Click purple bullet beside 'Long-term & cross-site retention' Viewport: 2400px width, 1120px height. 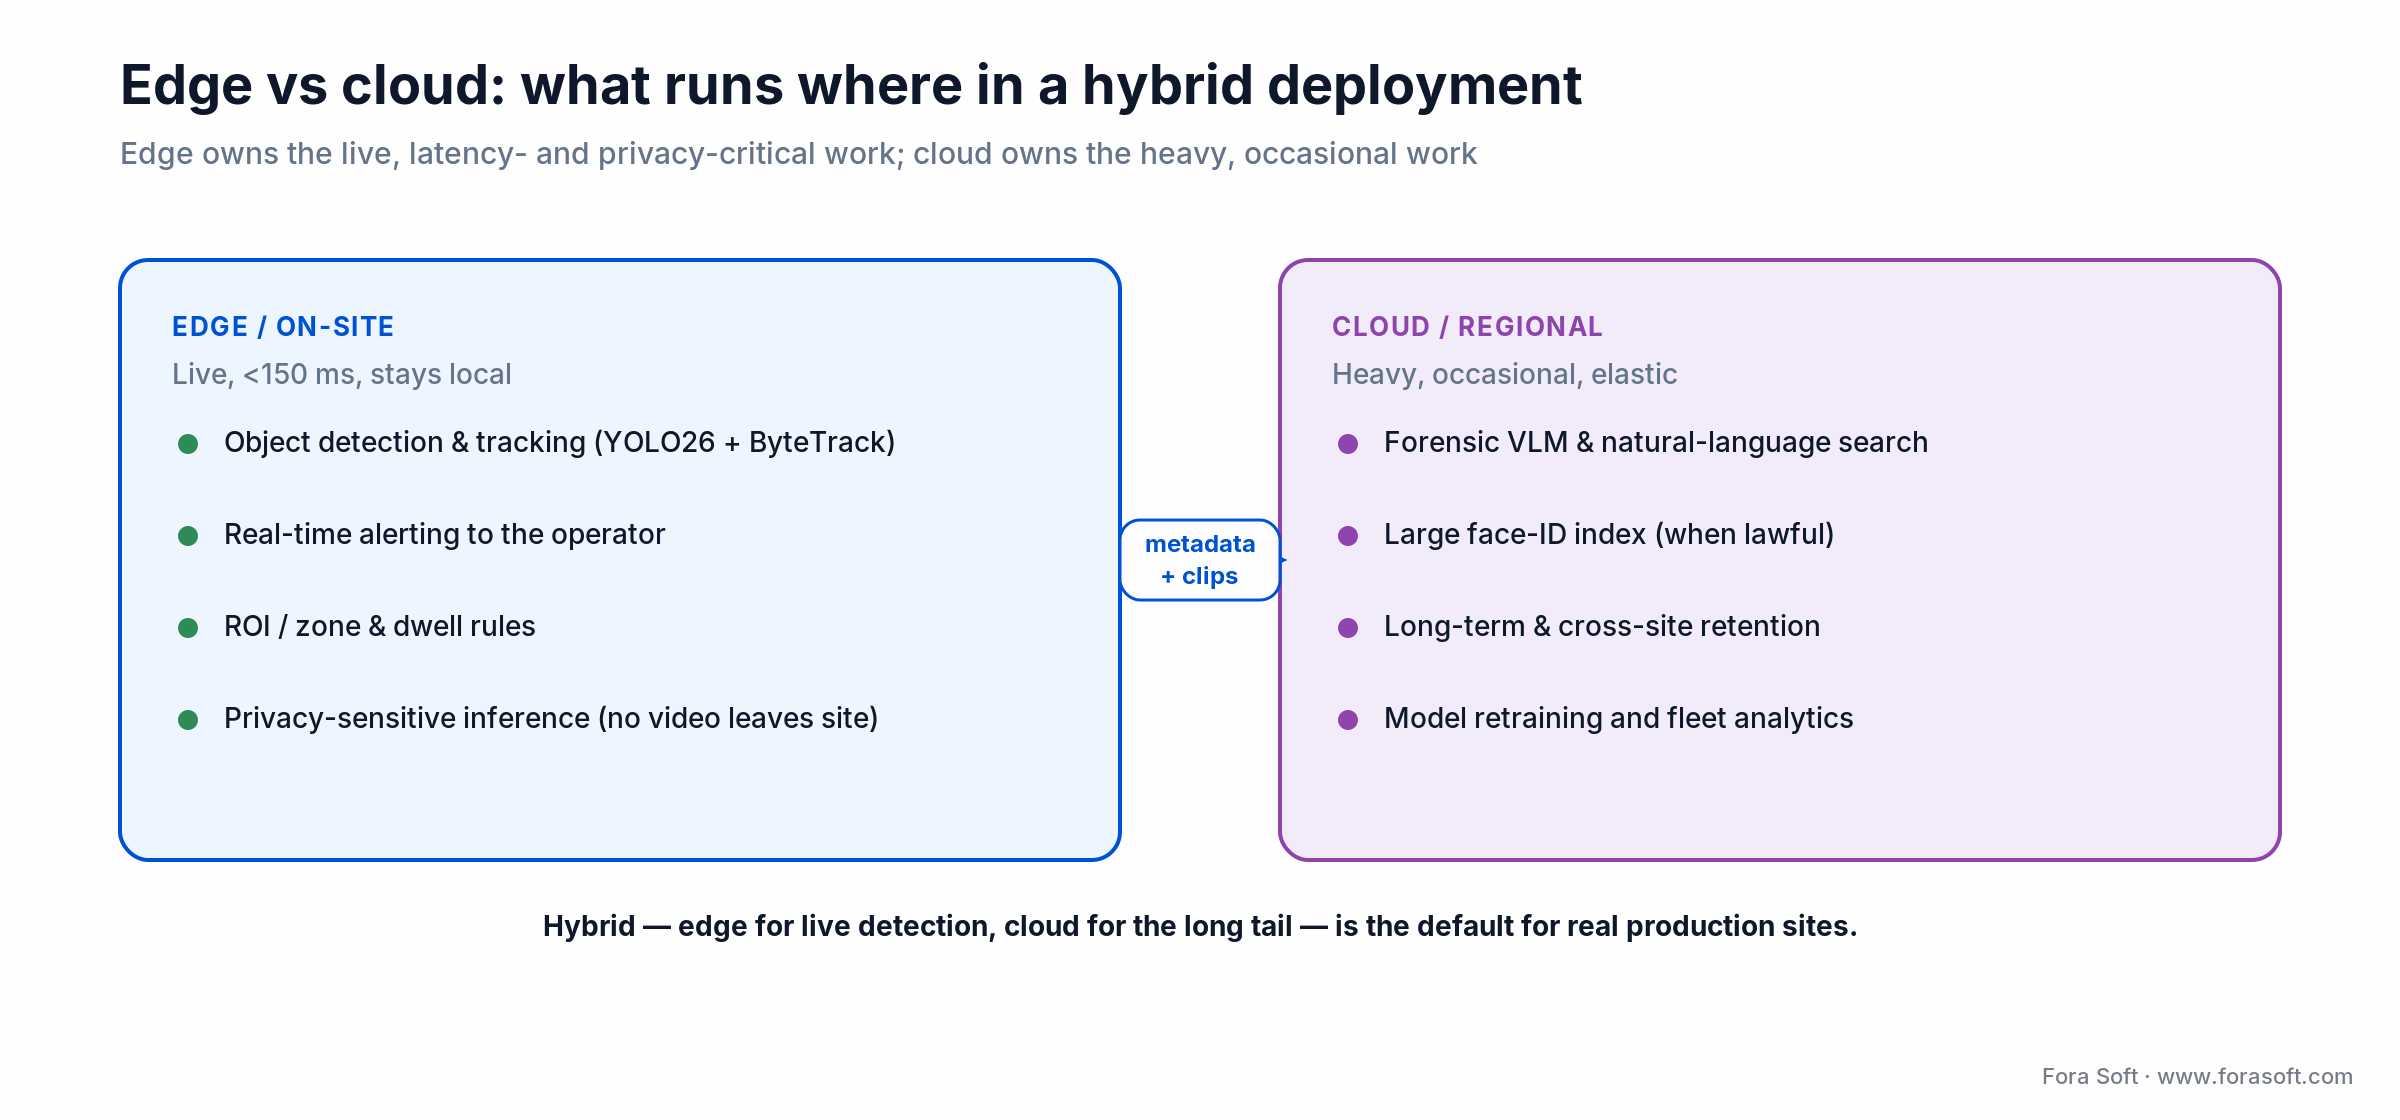coord(1348,628)
